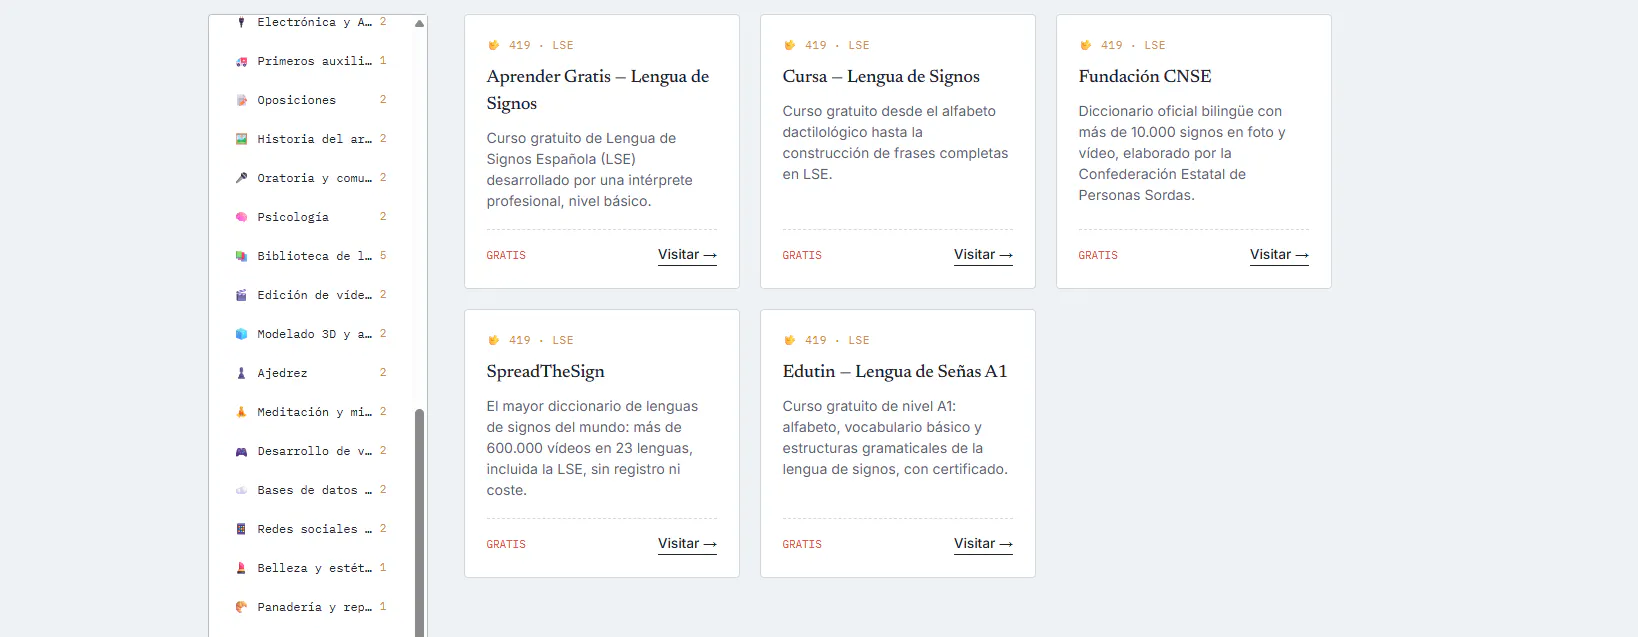Viewport: 1638px width, 637px height.
Task: Select Oratoria y comu… category
Action: pyautogui.click(x=311, y=178)
